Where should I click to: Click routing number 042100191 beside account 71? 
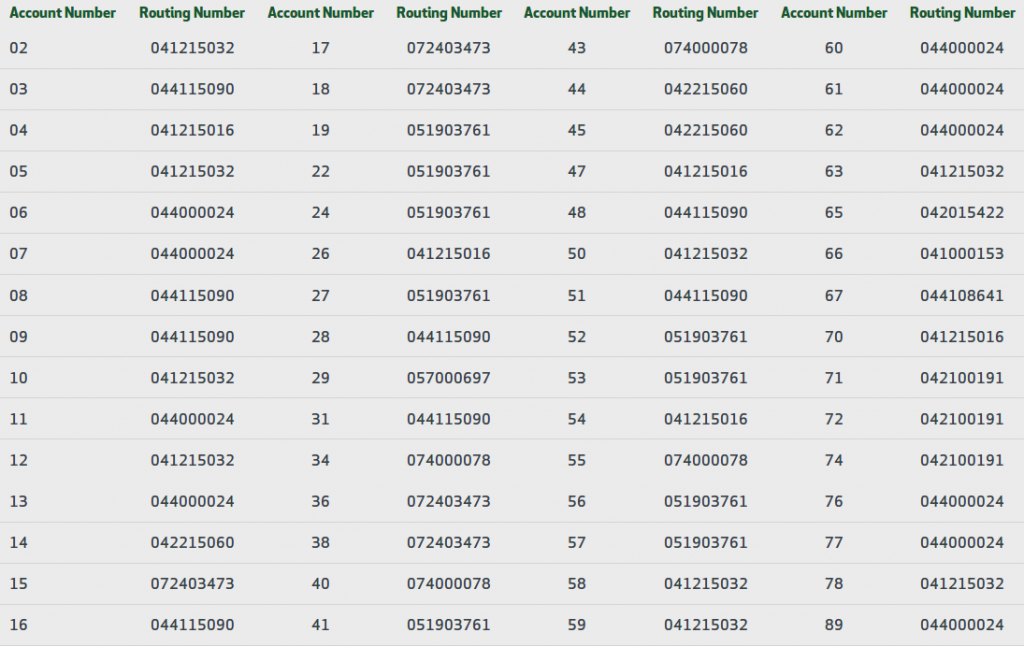[962, 378]
